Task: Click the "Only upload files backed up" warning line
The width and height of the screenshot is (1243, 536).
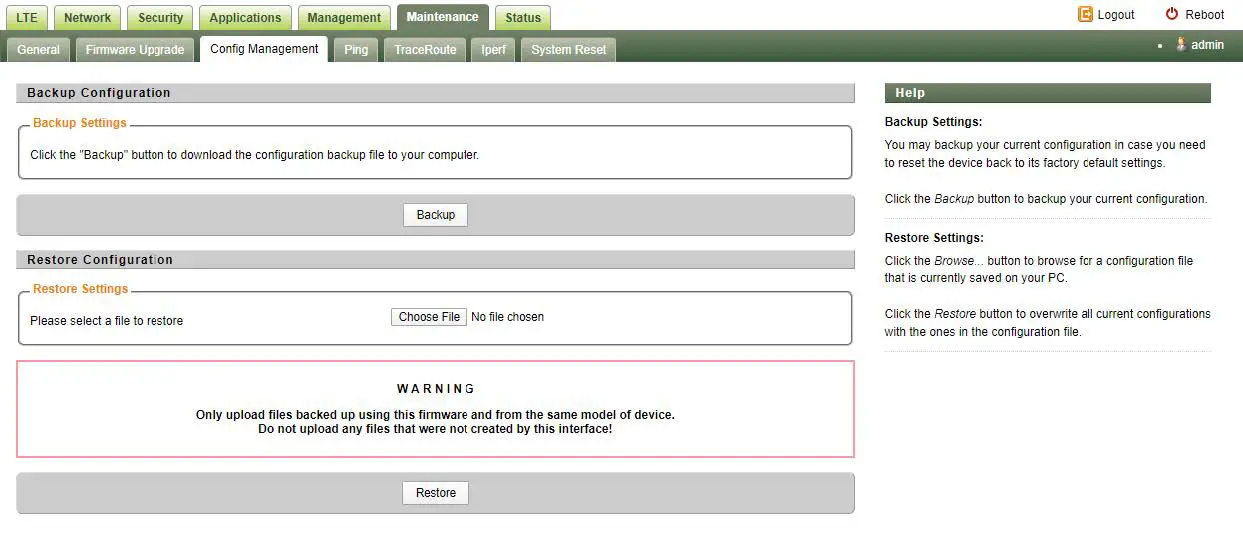Action: coord(435,415)
